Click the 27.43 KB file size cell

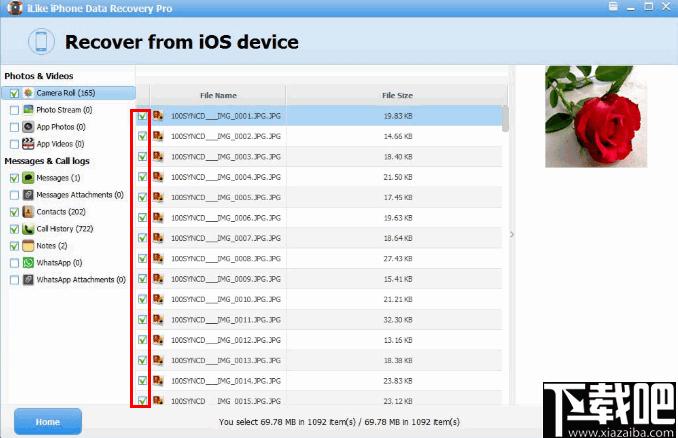click(398, 259)
